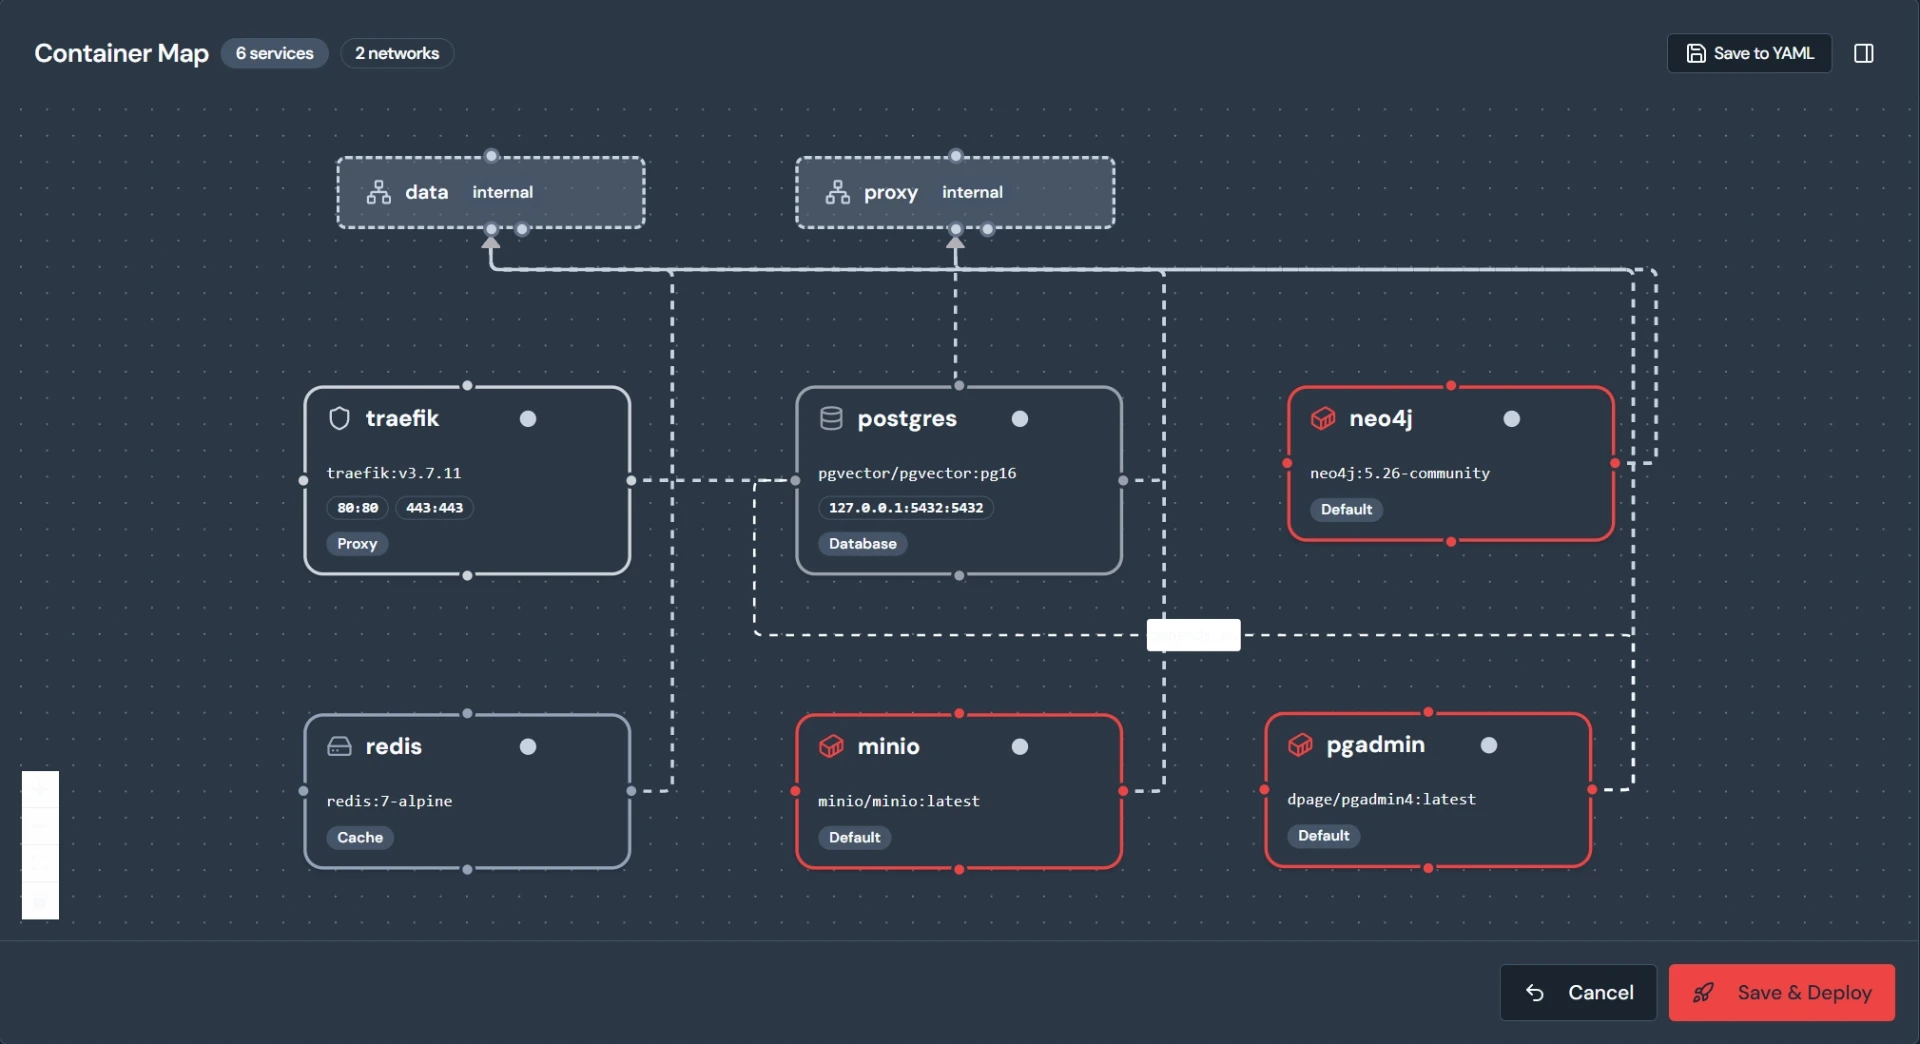Click the Save to YAML button
Image resolution: width=1920 pixels, height=1044 pixels.
click(1749, 53)
